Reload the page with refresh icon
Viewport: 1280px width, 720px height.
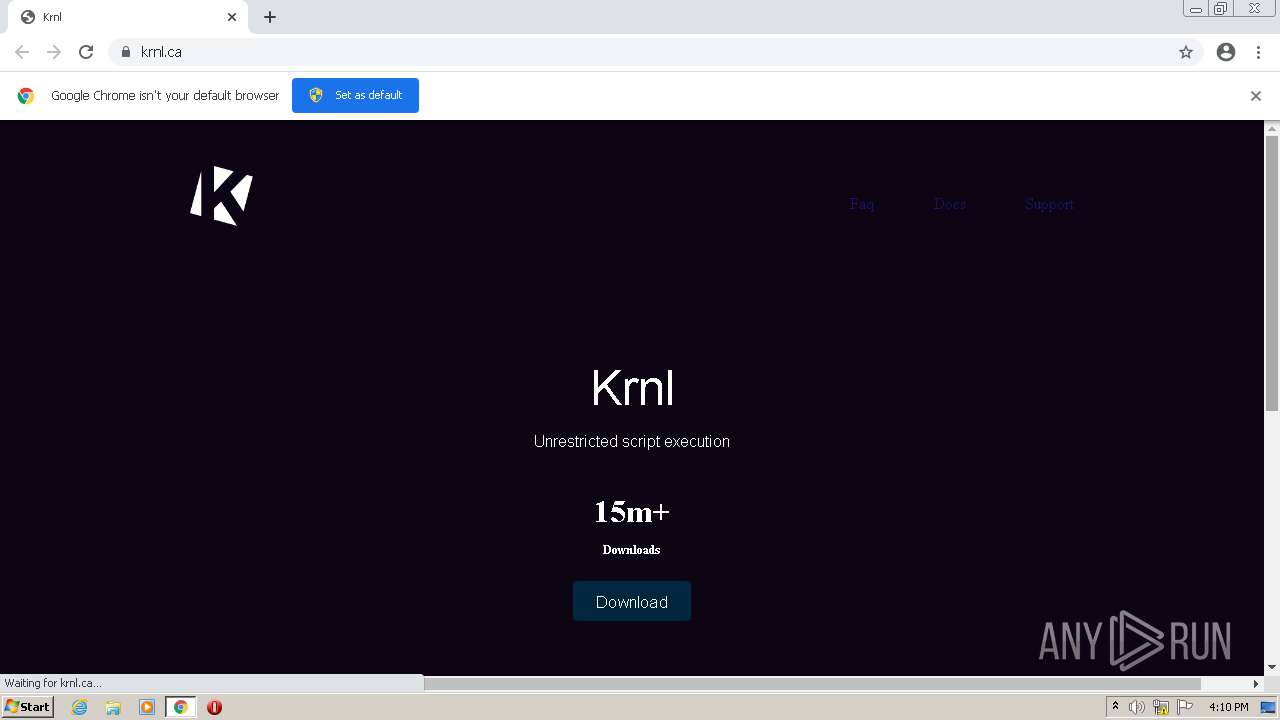click(x=86, y=52)
